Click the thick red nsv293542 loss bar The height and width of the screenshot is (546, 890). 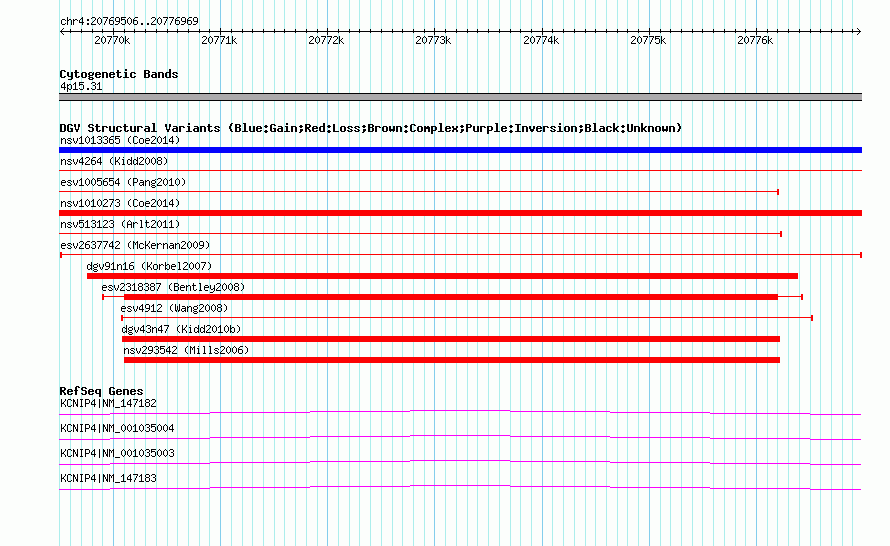tap(452, 360)
